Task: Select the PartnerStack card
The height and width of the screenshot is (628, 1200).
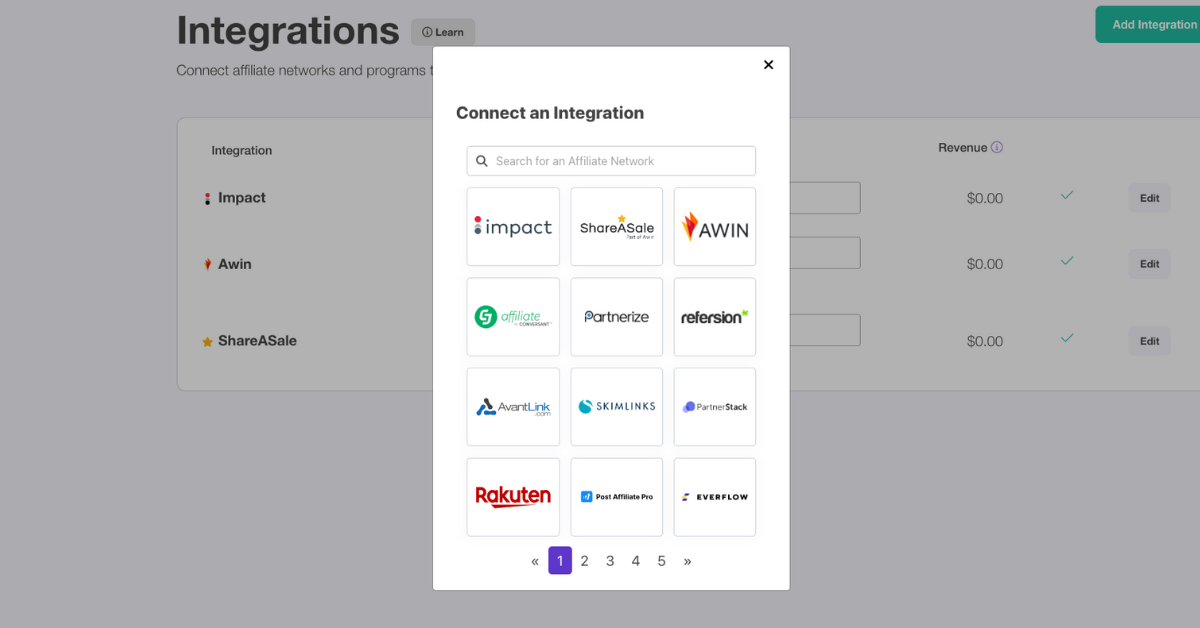Action: pos(715,407)
